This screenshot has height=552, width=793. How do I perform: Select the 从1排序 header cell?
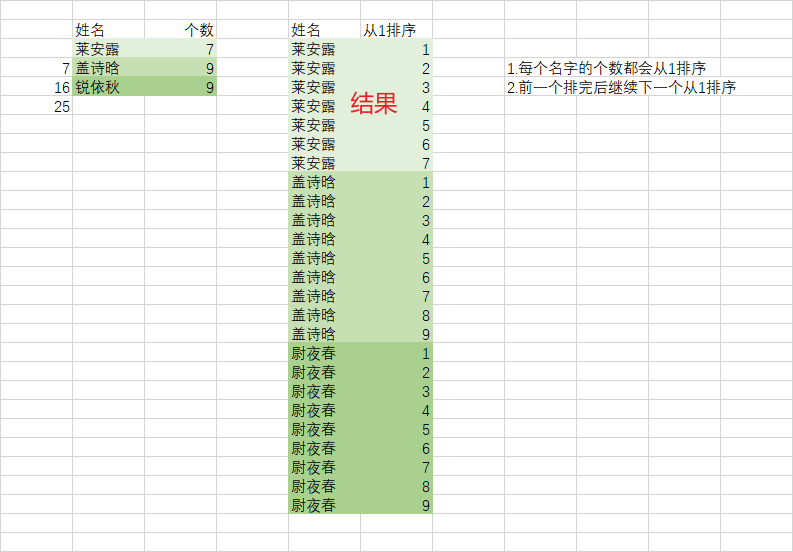click(x=396, y=30)
